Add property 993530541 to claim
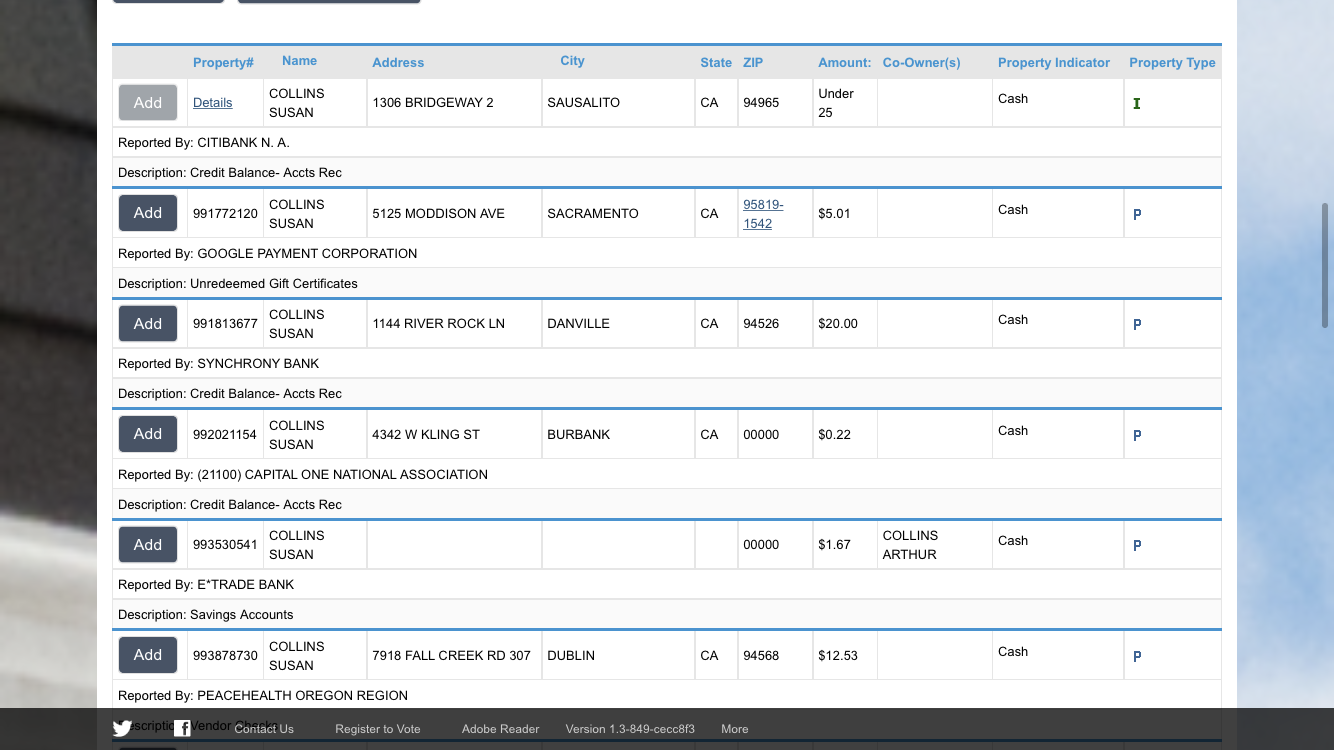 point(148,544)
